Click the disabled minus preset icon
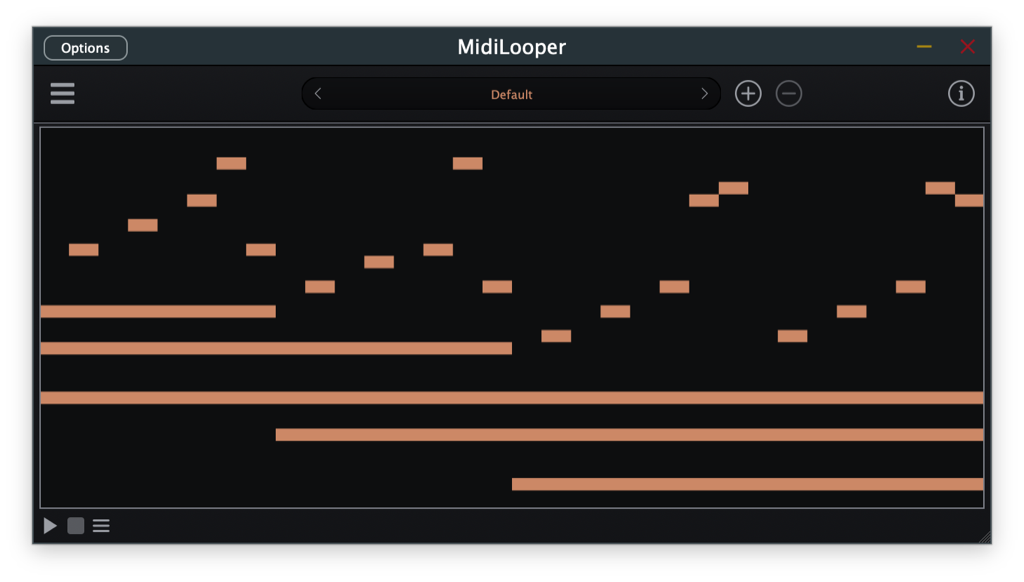The width and height of the screenshot is (1024, 582). coord(789,93)
